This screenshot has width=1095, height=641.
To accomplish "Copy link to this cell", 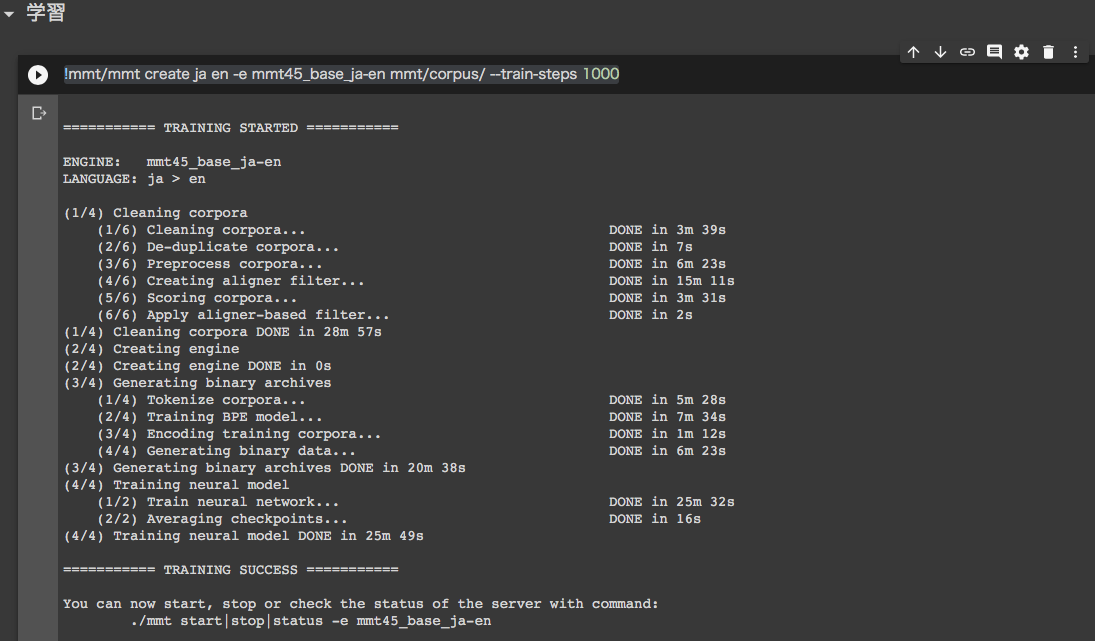I will click(x=967, y=52).
